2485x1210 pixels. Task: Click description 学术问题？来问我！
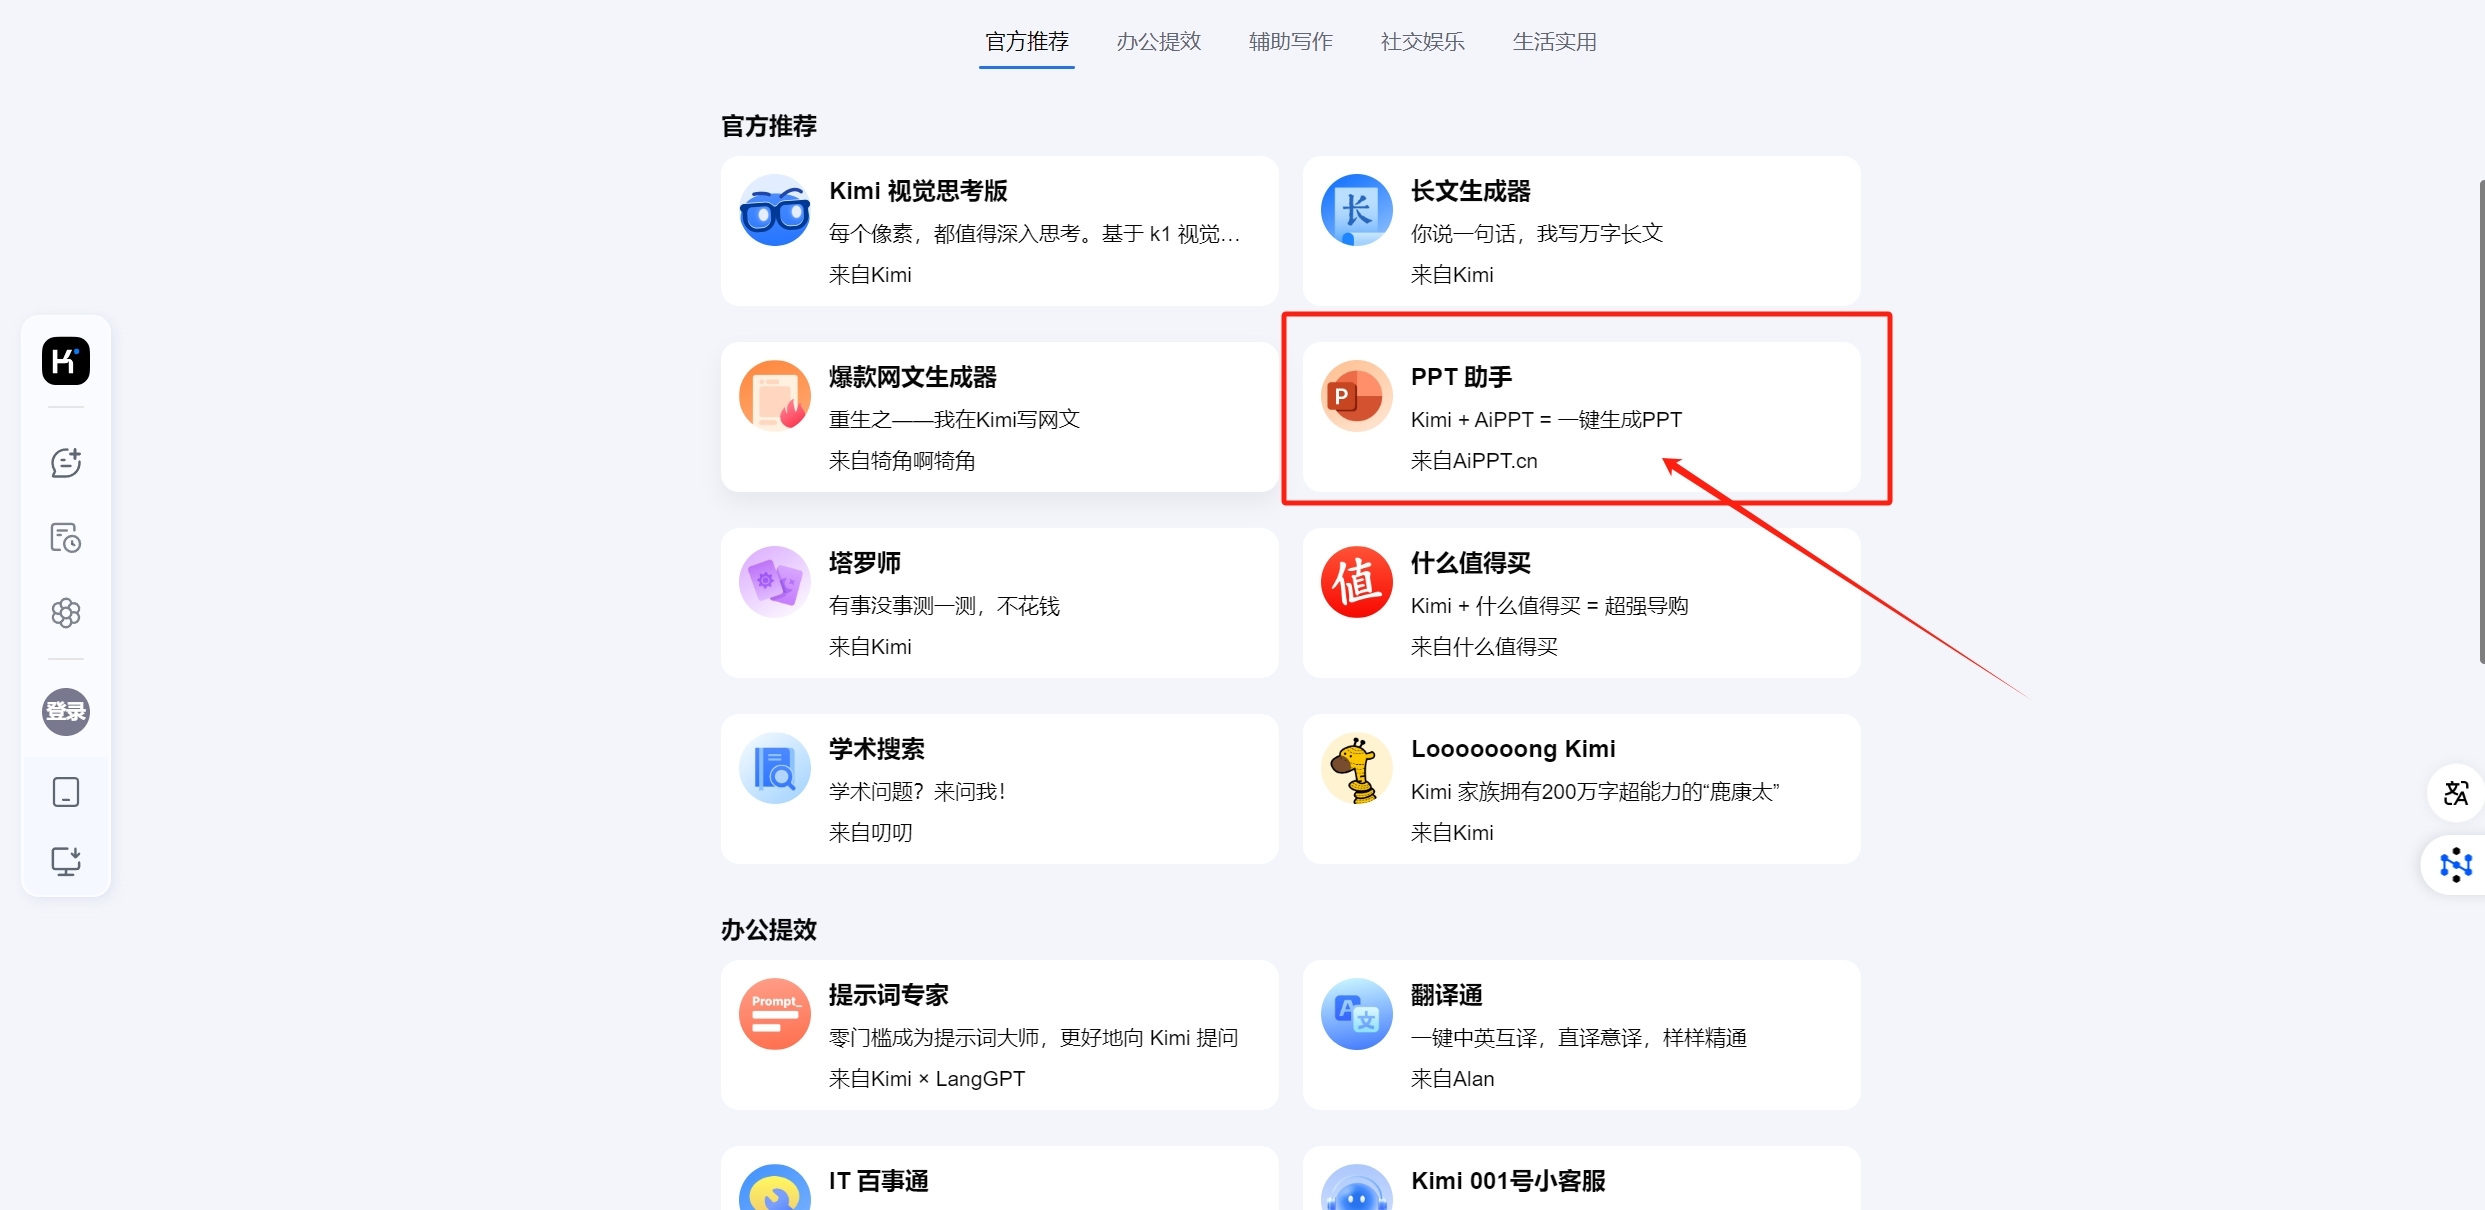[x=918, y=791]
